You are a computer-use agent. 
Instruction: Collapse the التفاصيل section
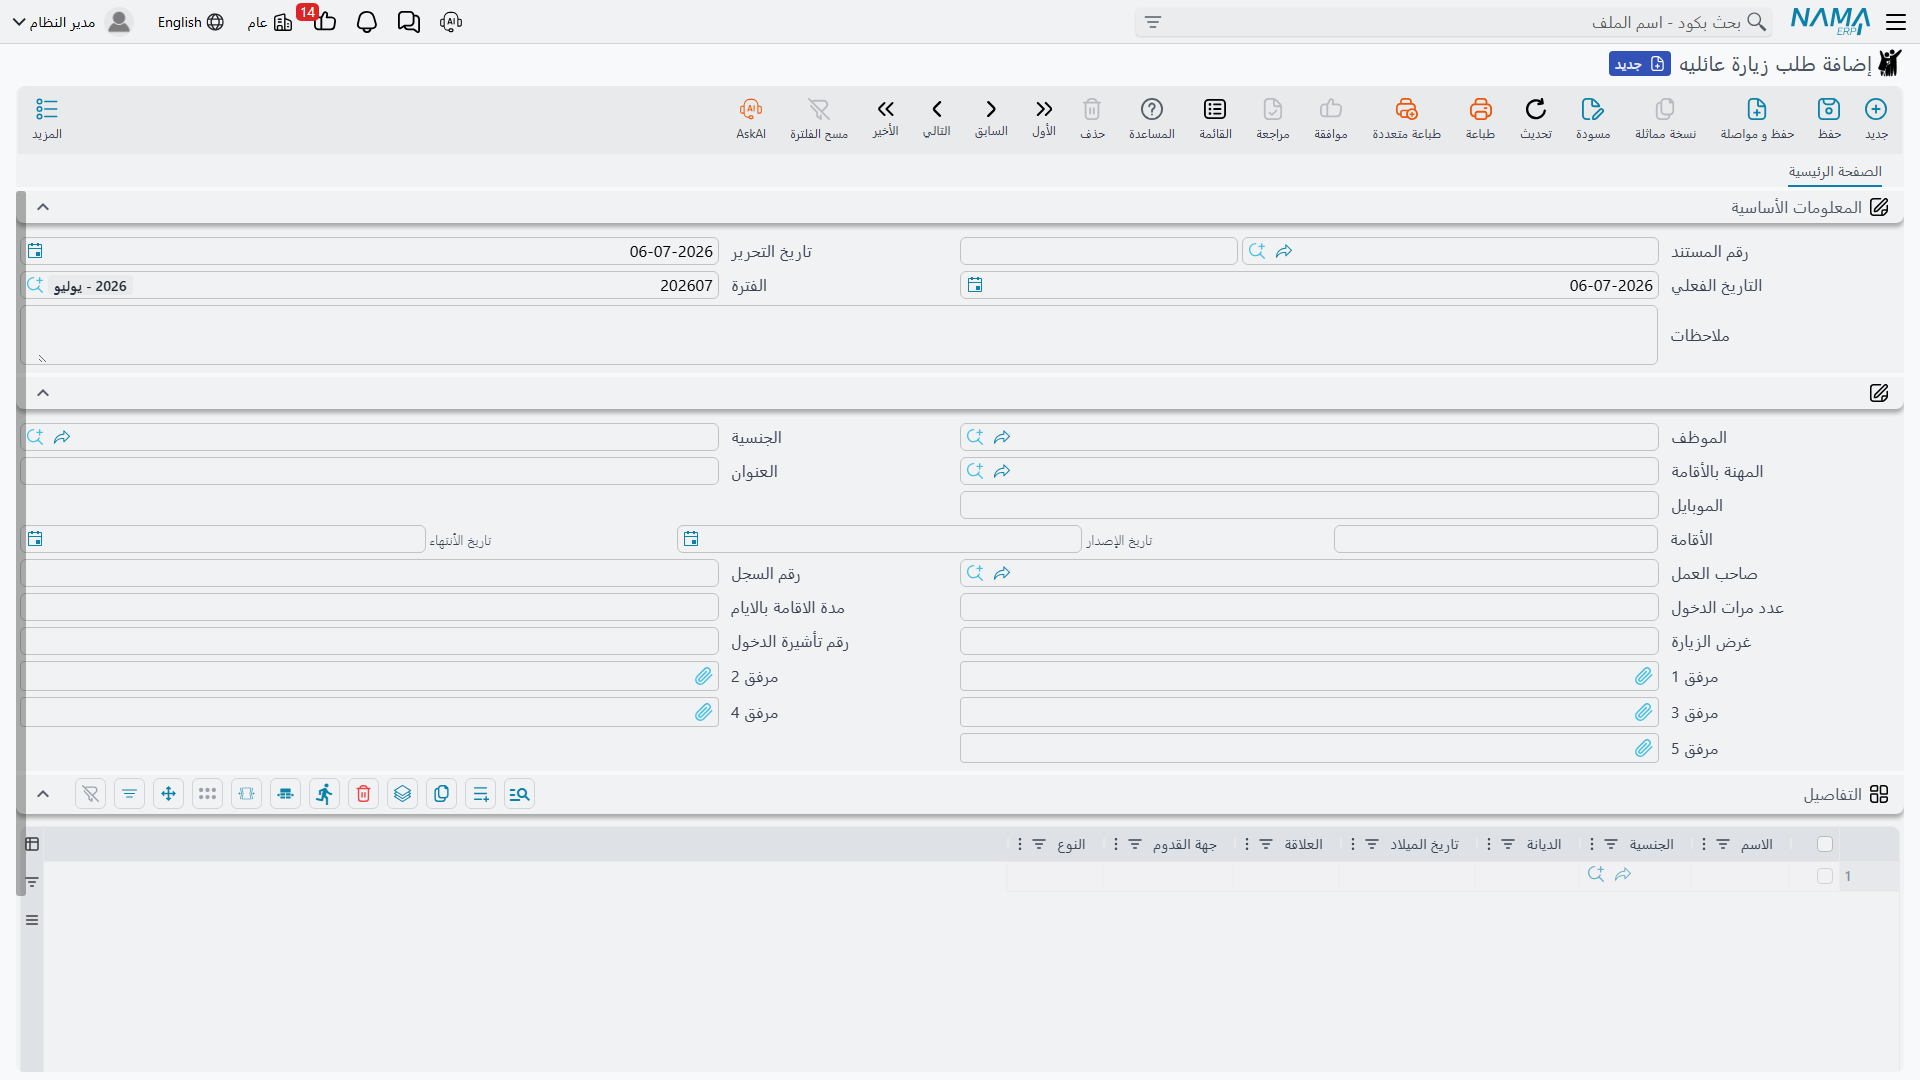[43, 794]
